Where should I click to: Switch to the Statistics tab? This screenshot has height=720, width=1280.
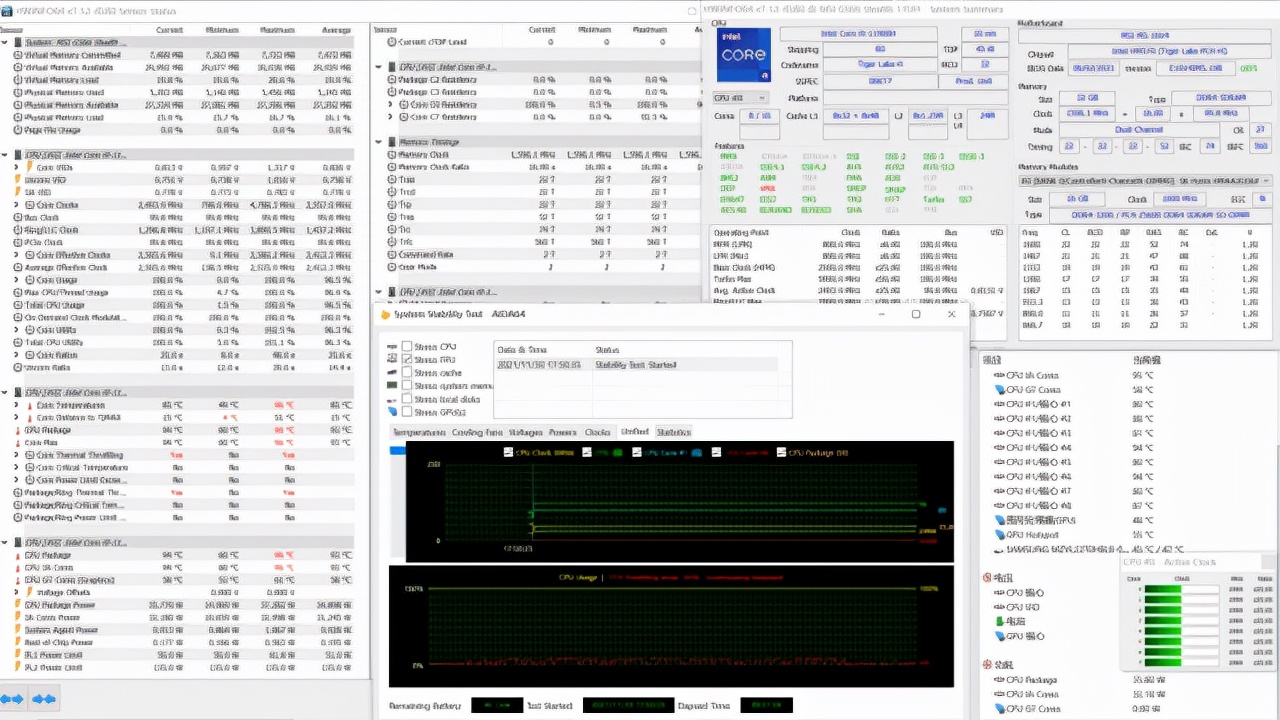(673, 432)
